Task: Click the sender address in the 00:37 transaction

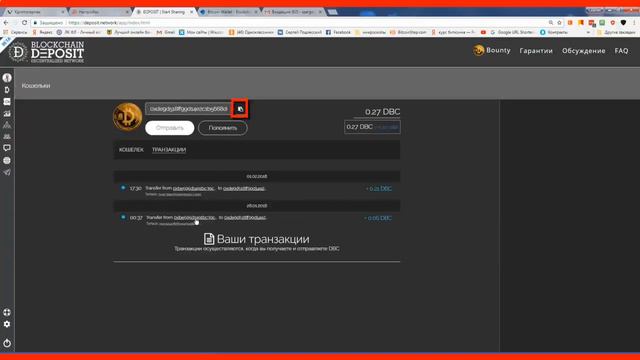Action: coord(195,218)
